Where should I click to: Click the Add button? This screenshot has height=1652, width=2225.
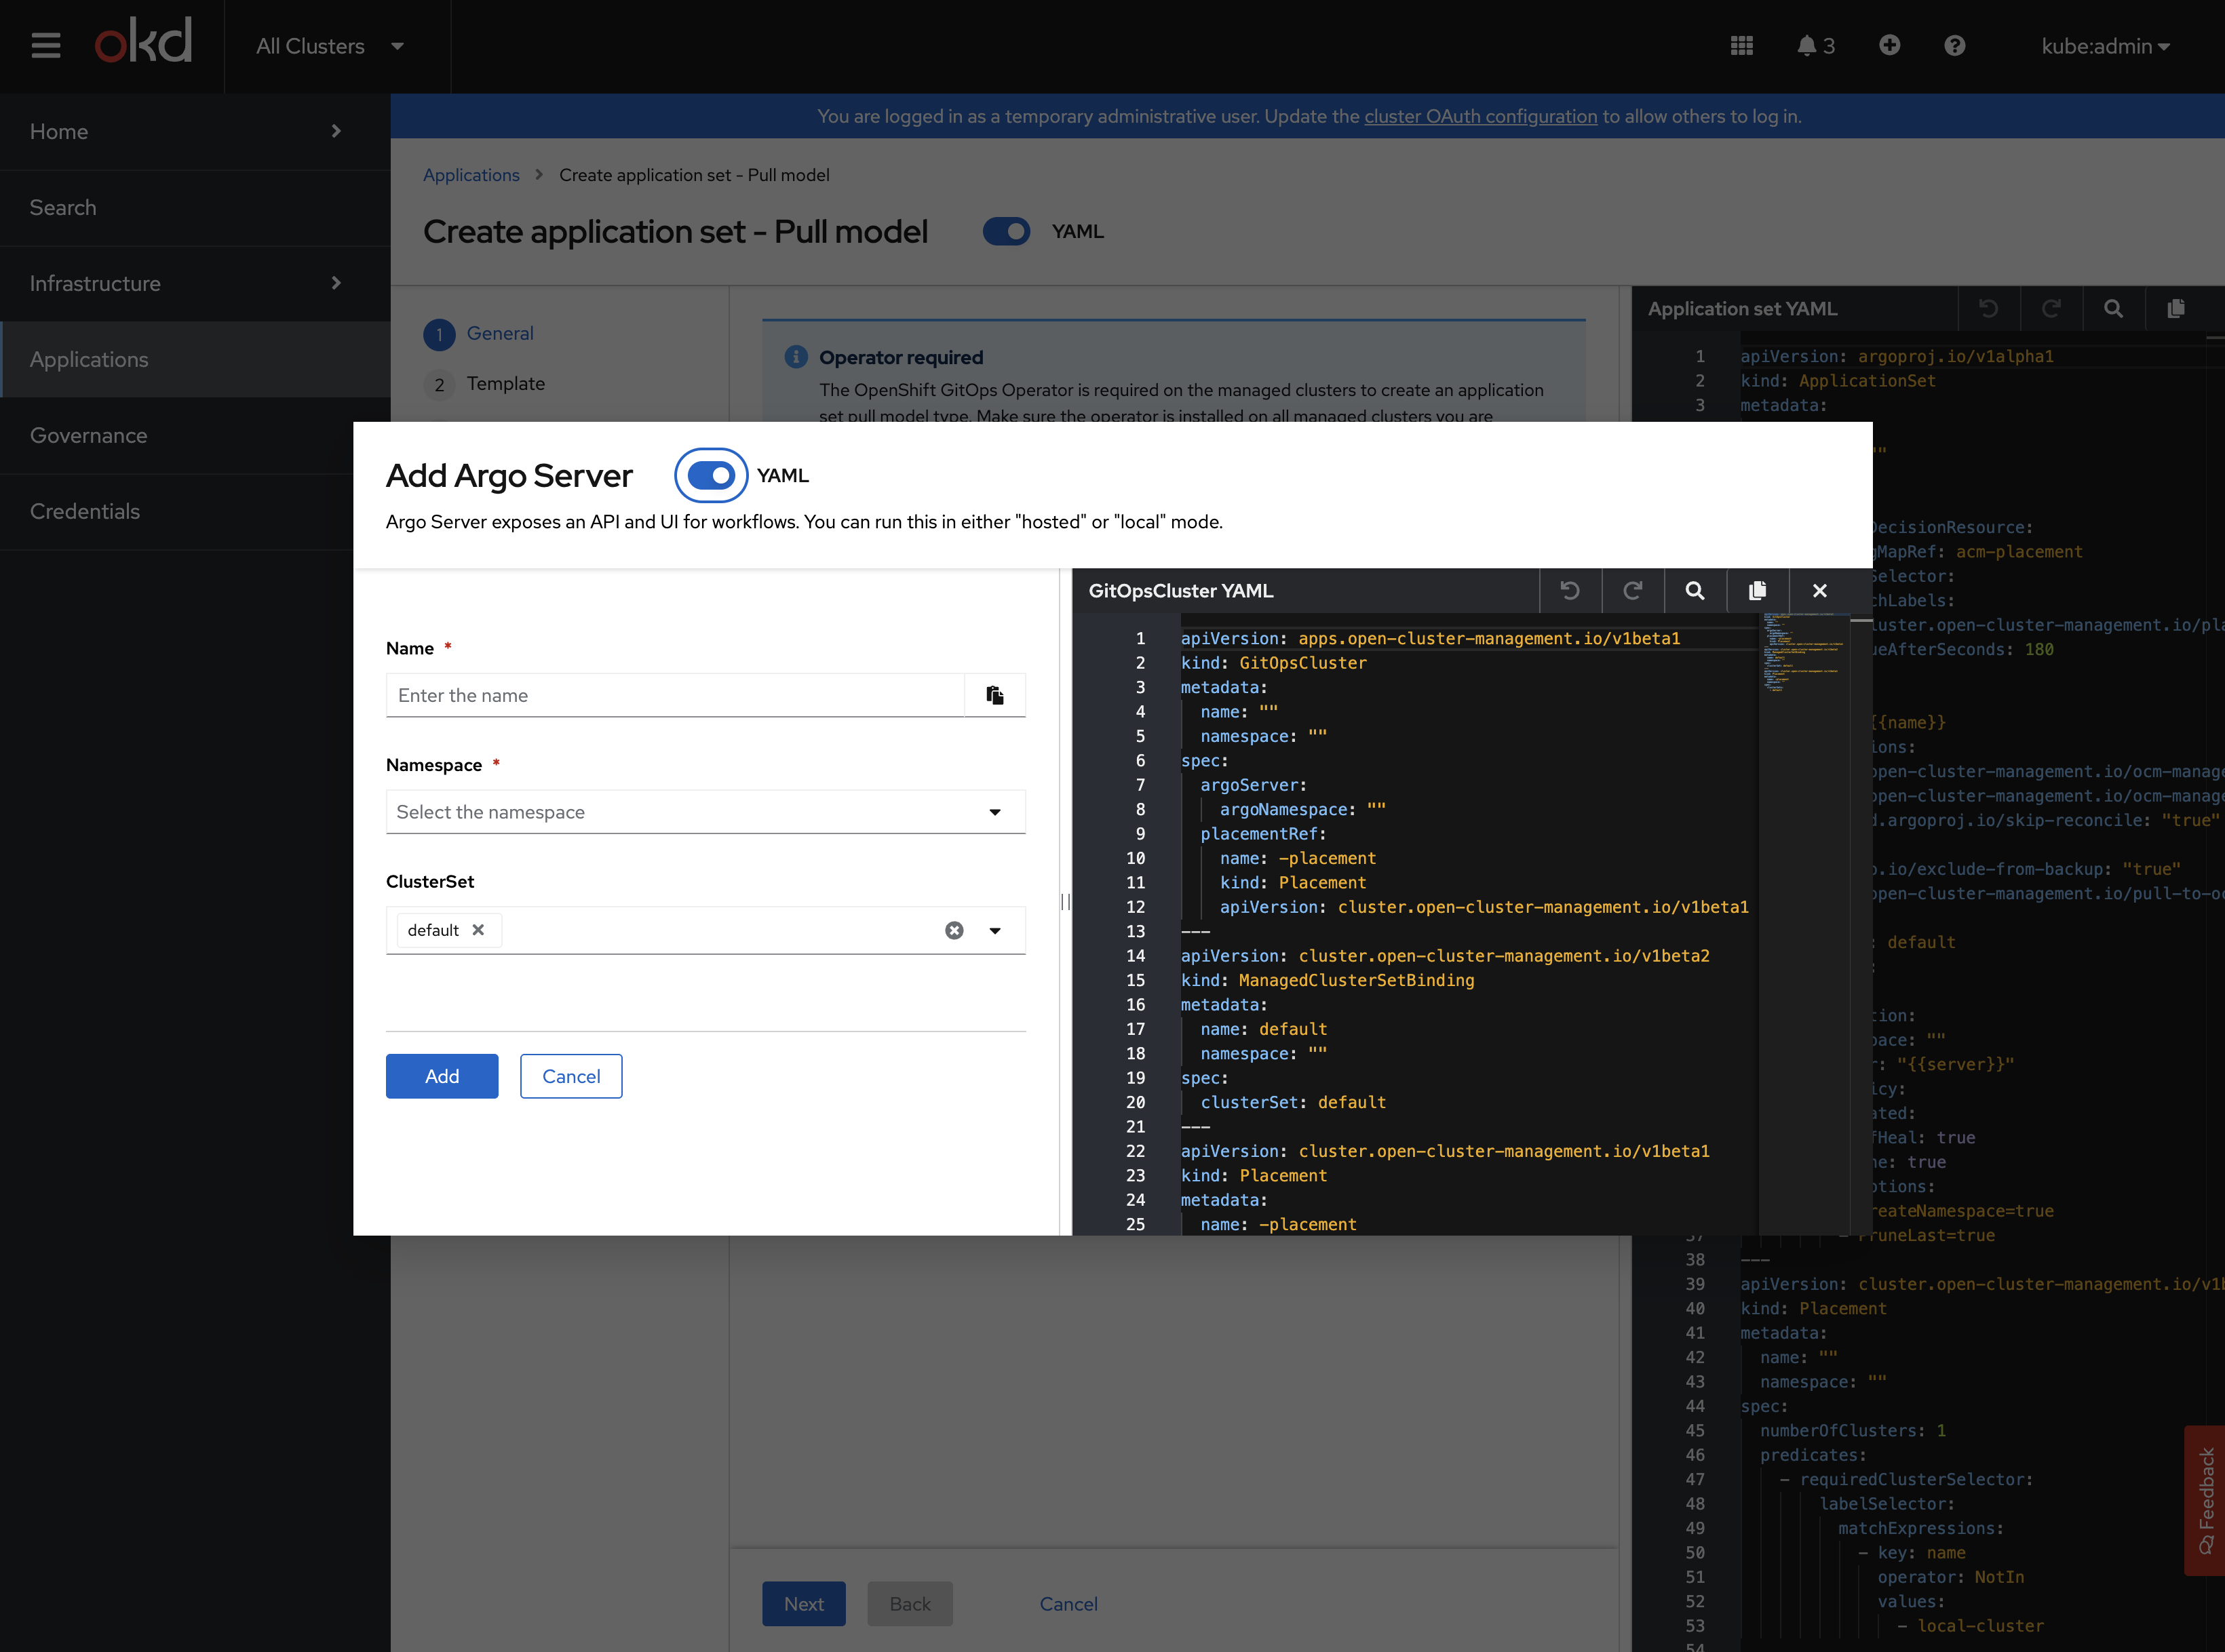pos(442,1076)
